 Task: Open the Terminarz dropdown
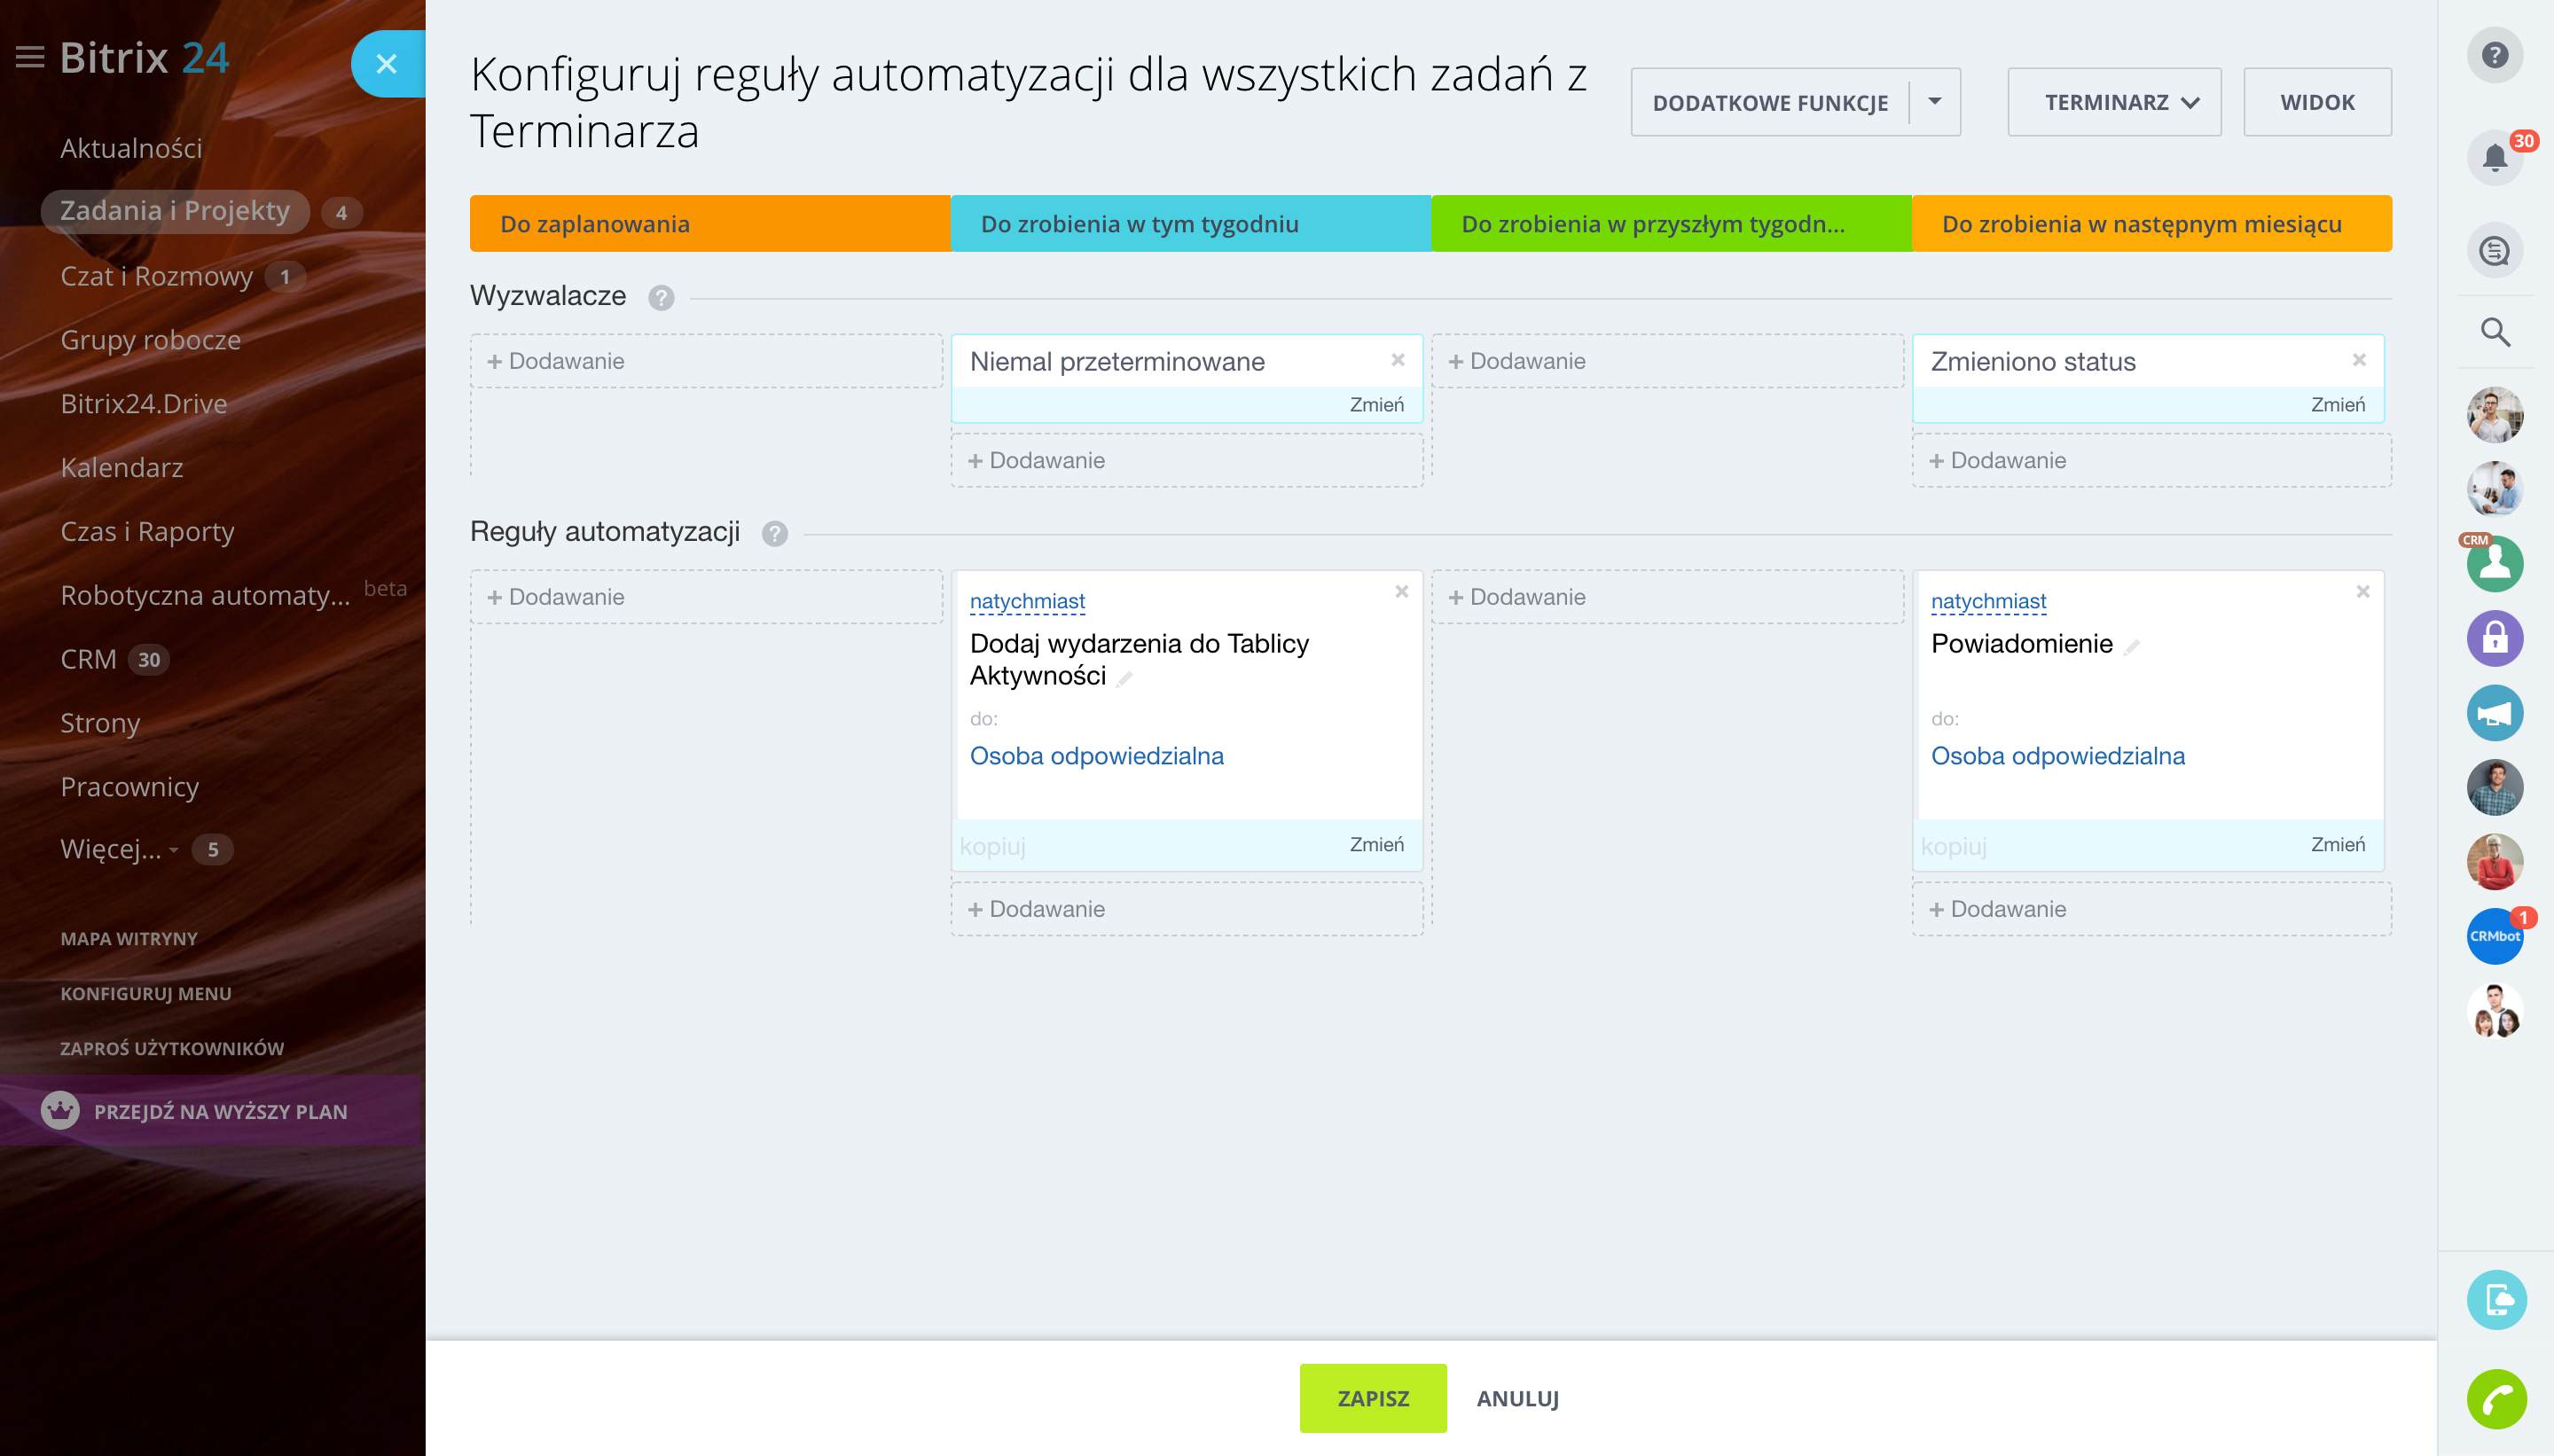coord(2114,102)
